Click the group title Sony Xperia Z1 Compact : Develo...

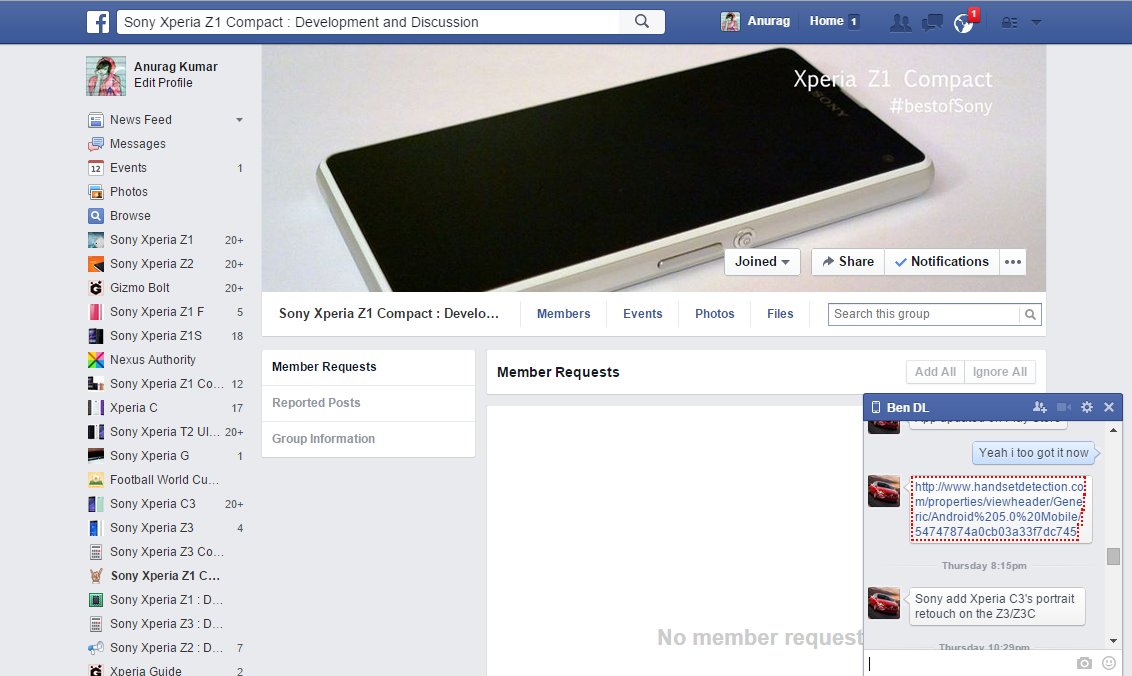[x=388, y=313]
